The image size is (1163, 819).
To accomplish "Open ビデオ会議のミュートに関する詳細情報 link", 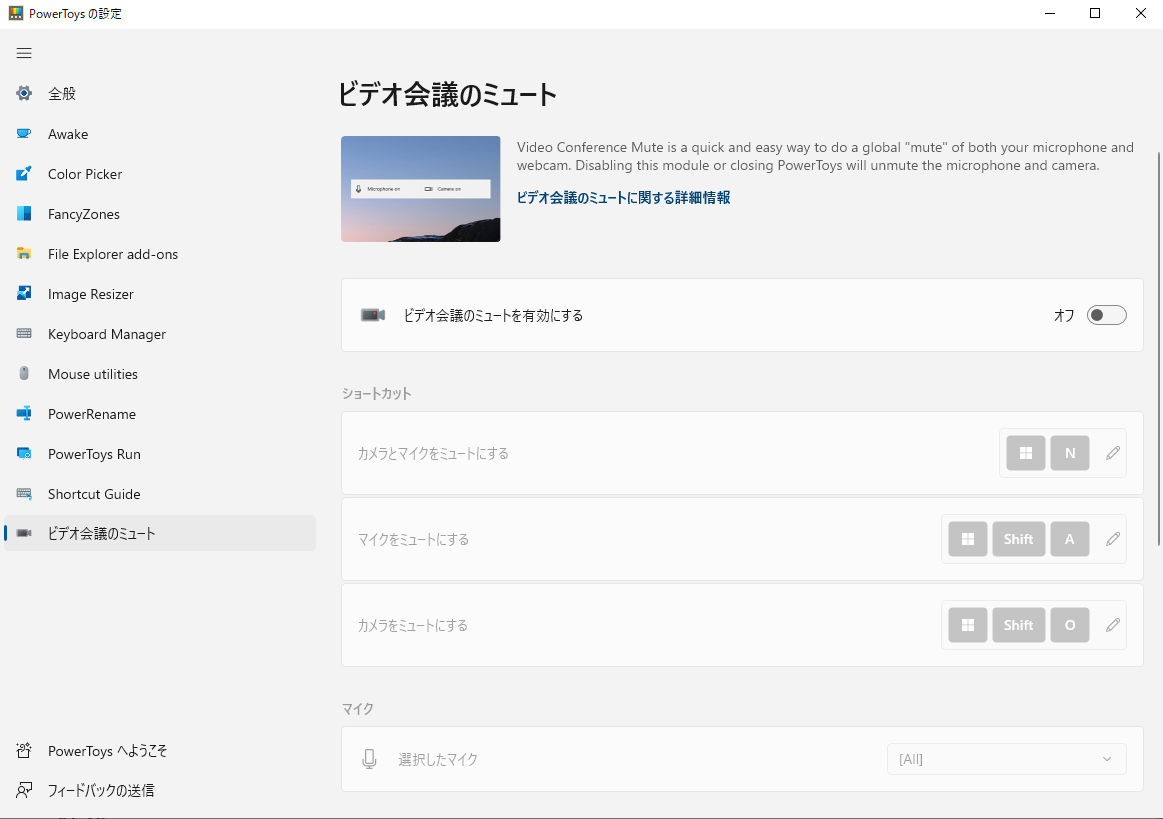I will (x=623, y=197).
